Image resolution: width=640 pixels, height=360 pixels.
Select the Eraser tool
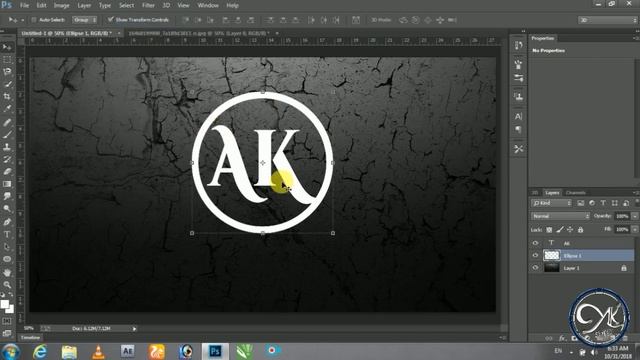(x=7, y=171)
